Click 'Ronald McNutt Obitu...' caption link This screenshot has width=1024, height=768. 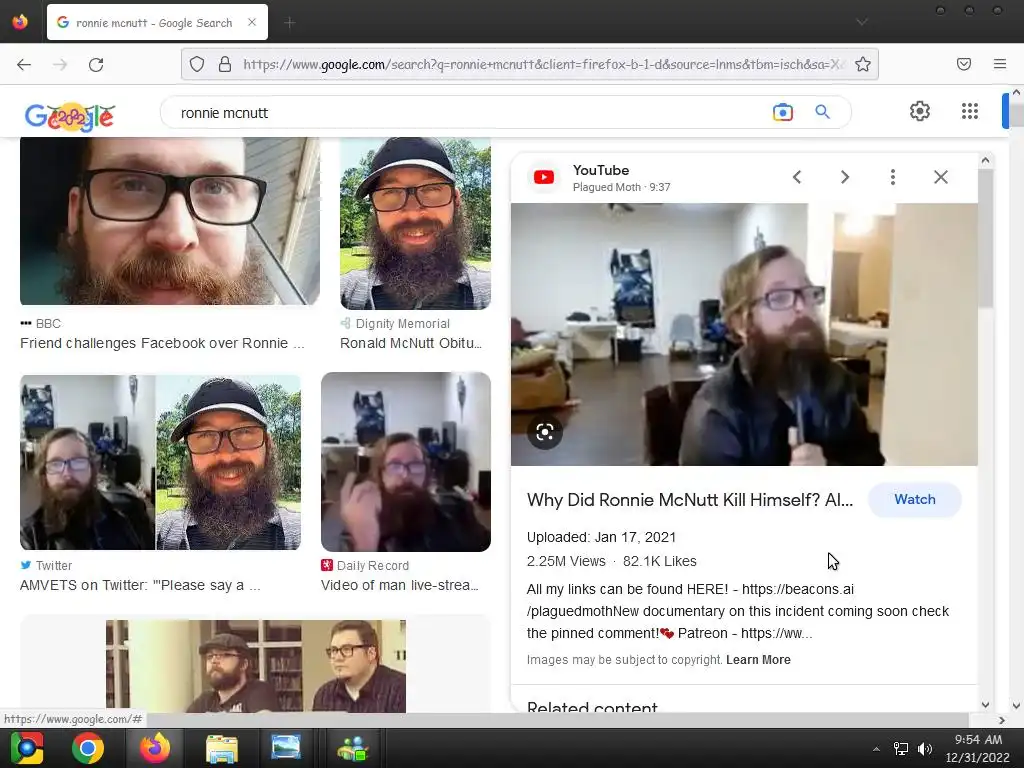(411, 344)
